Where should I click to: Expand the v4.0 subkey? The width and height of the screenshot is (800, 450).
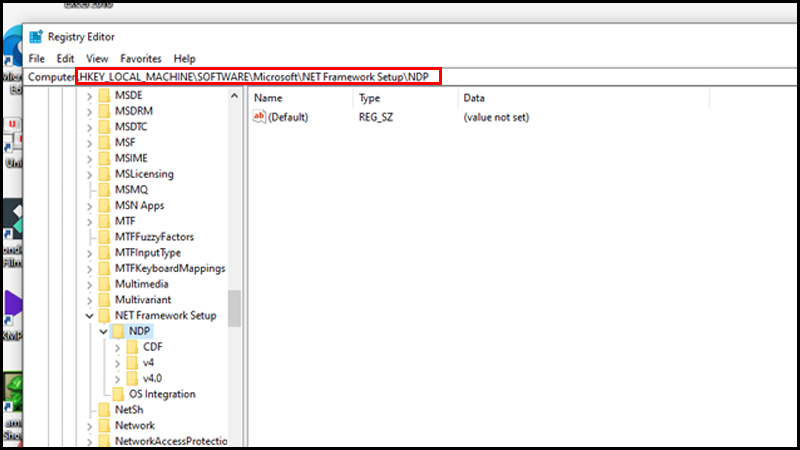pyautogui.click(x=117, y=380)
